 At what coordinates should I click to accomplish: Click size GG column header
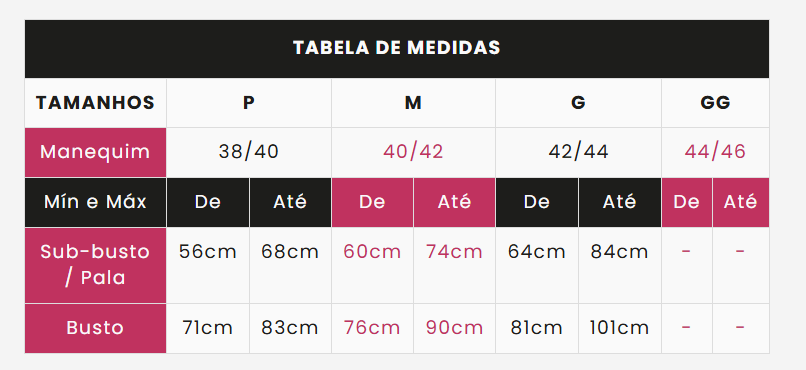click(716, 103)
